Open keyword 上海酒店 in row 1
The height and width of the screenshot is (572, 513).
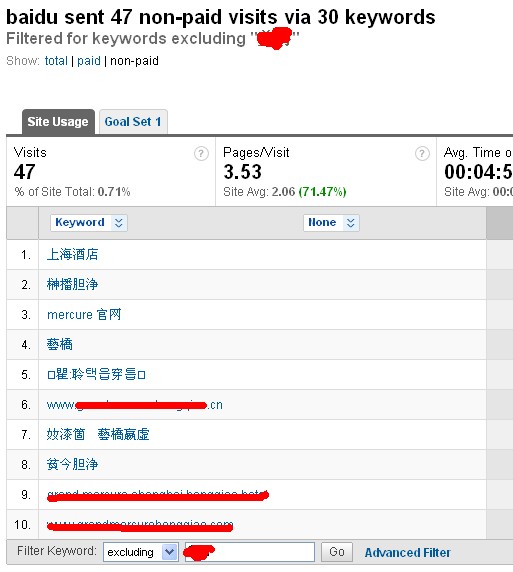(72, 254)
